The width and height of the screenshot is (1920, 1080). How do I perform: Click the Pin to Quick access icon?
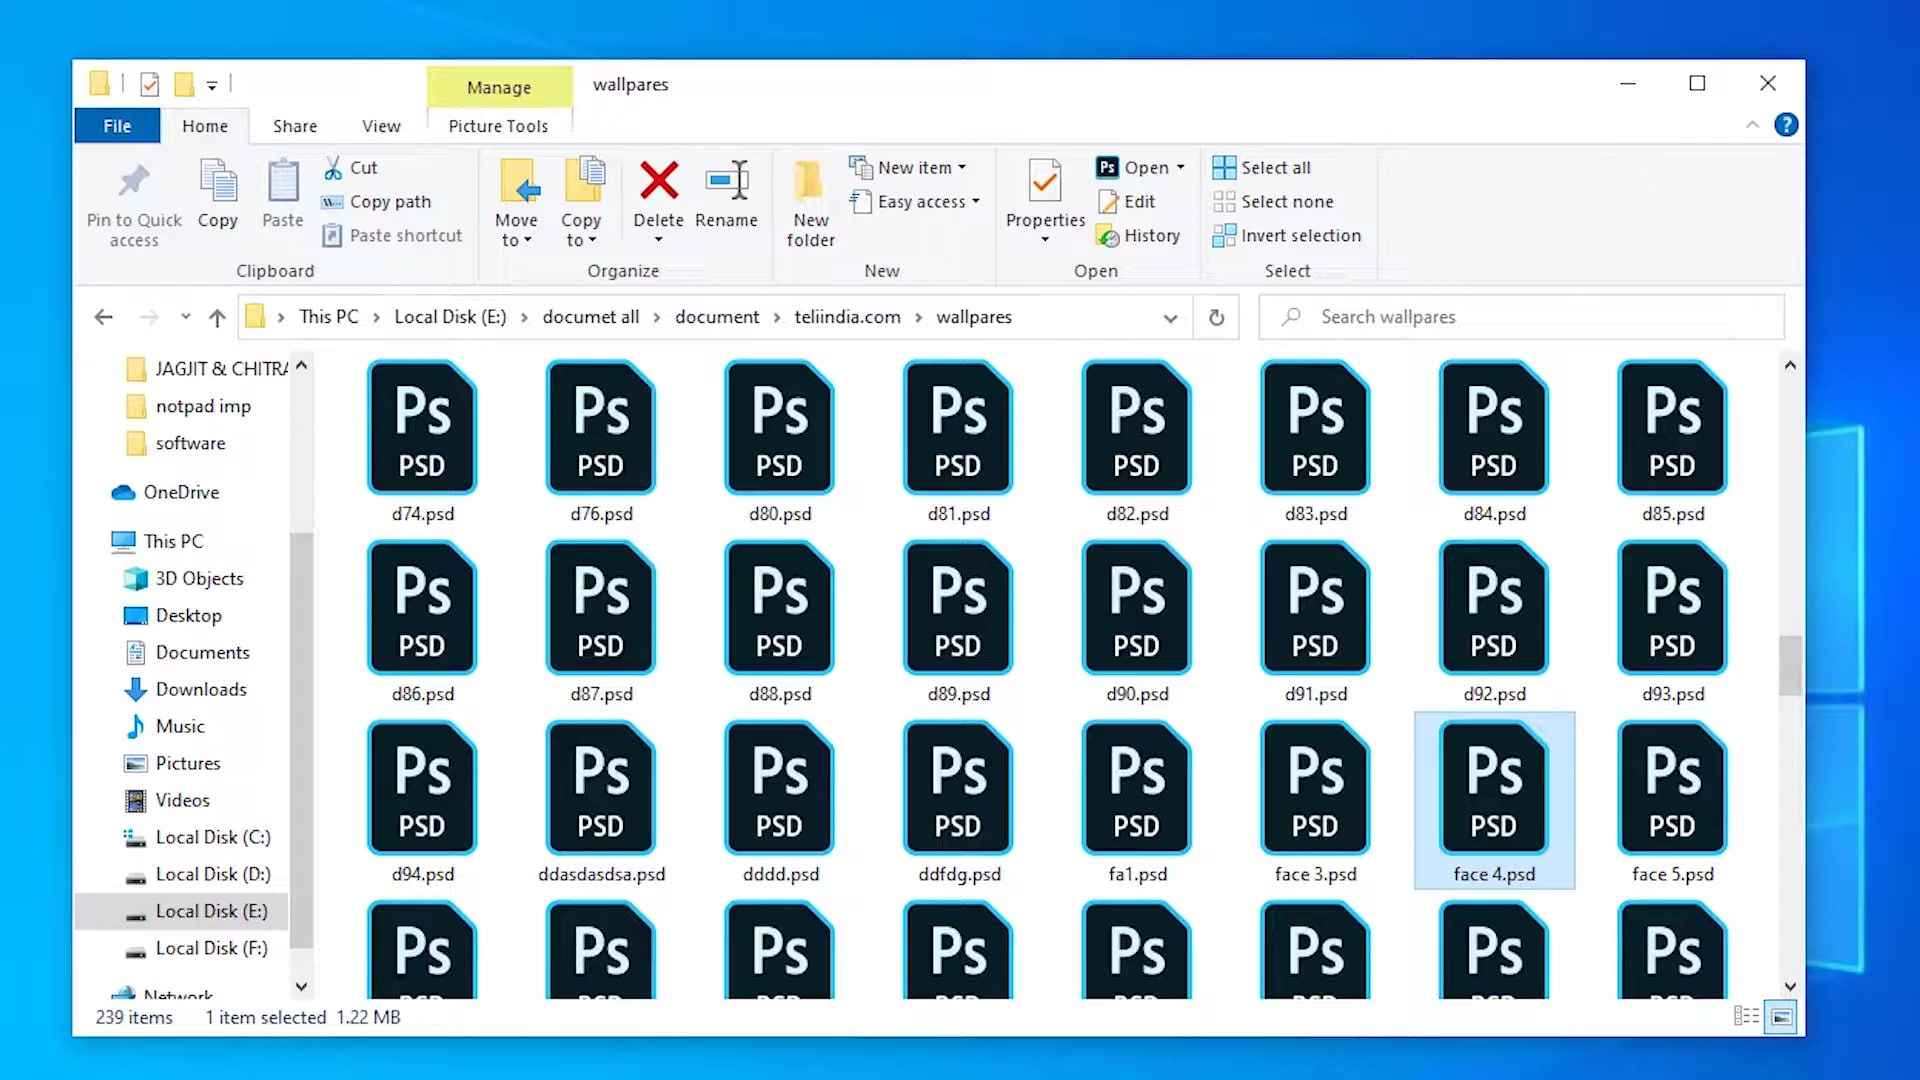point(133,182)
